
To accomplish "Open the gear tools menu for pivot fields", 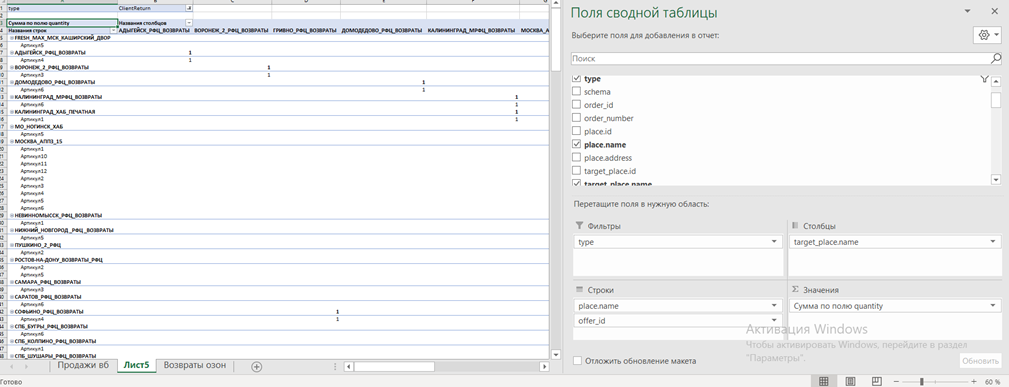I will (987, 35).
